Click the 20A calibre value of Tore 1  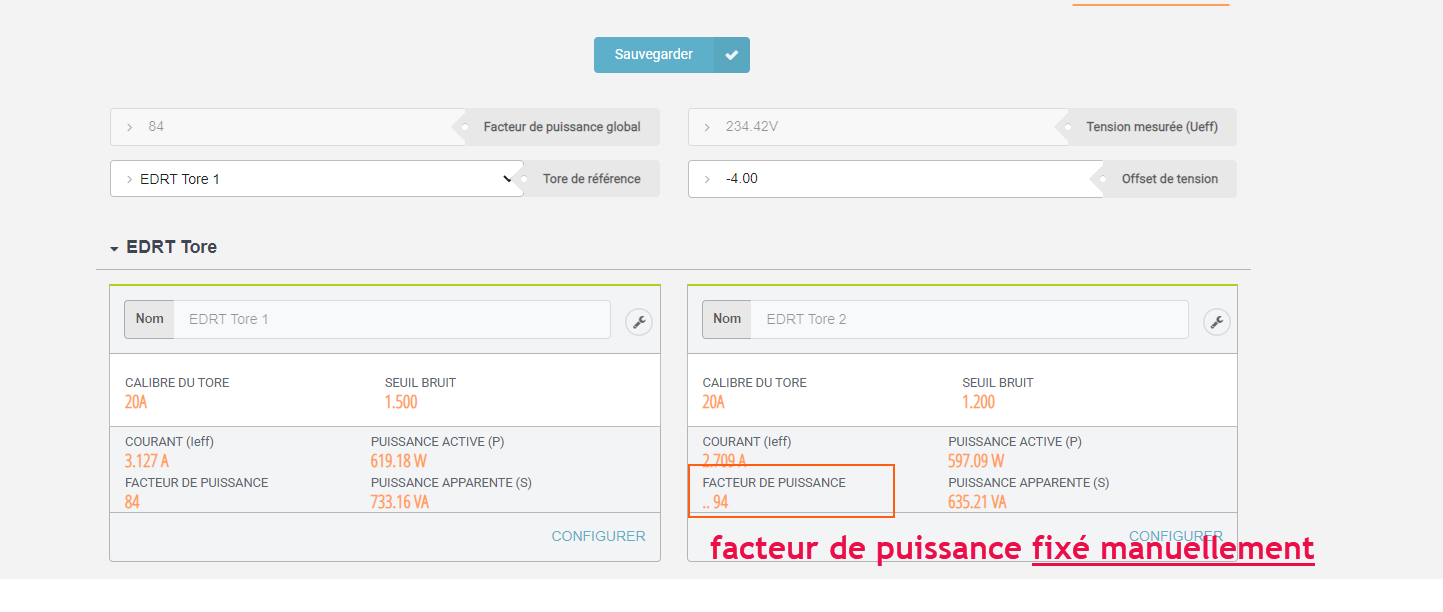click(x=136, y=402)
